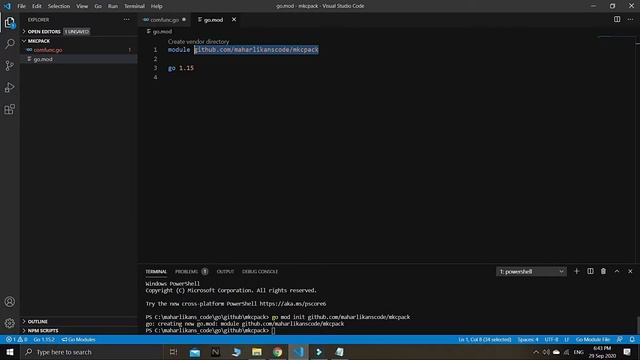This screenshot has height=360, width=640.
Task: Open the notifications bell in status bar
Action: pos(632,340)
